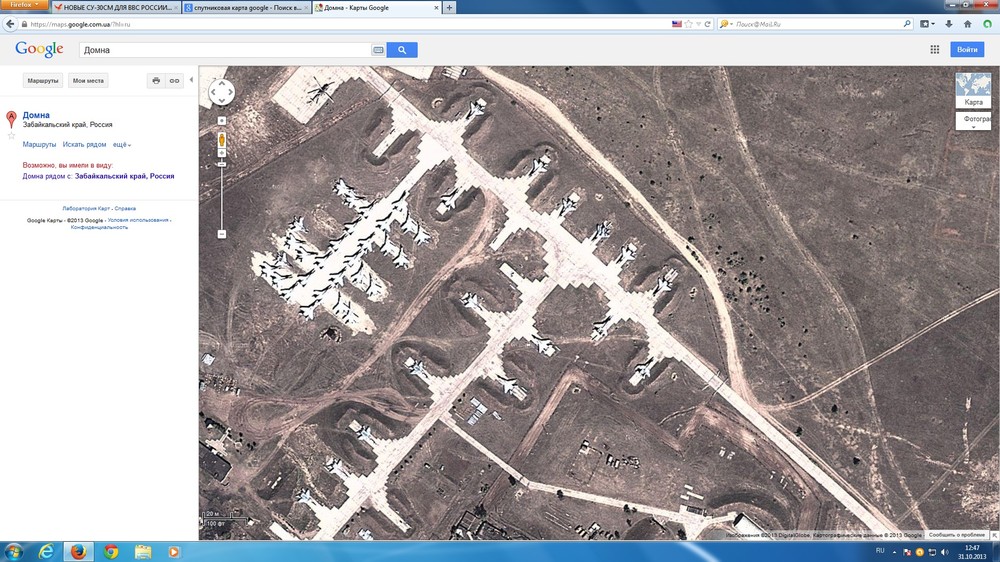The image size is (1000, 562).
Task: Open the media player taskbar icon
Action: click(173, 552)
